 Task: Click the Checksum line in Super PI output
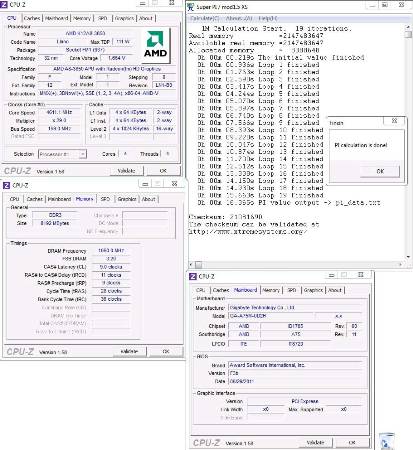click(x=226, y=217)
